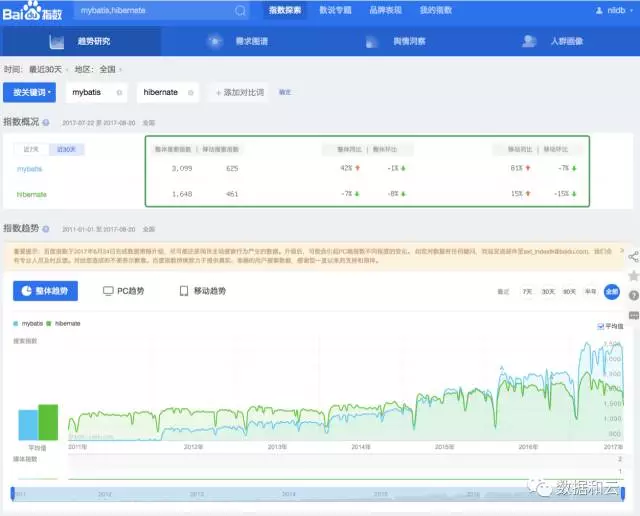
Task: Switch to the 整体趋势 view
Action: 45,291
